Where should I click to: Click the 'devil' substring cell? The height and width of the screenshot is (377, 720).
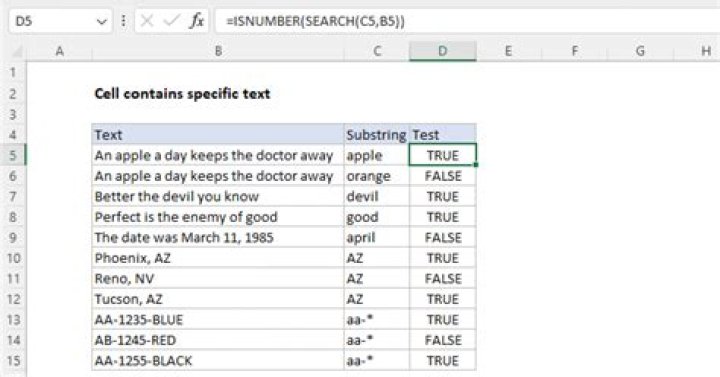pos(377,197)
